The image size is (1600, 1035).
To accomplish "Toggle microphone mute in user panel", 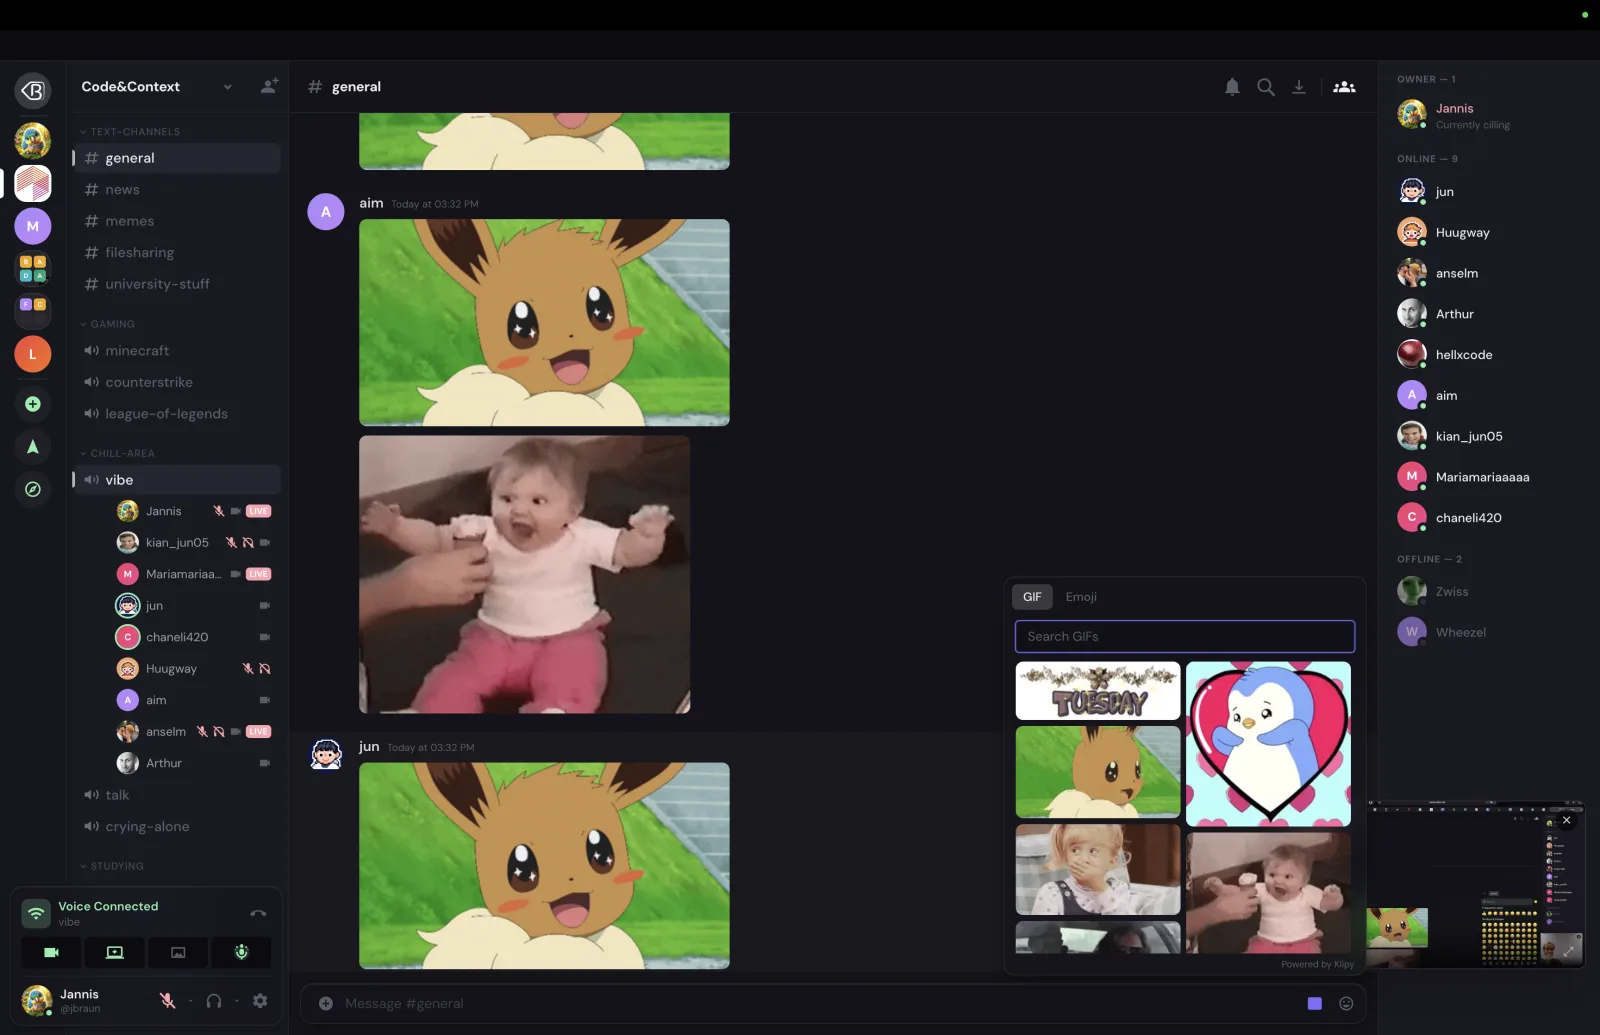I will pos(168,1001).
